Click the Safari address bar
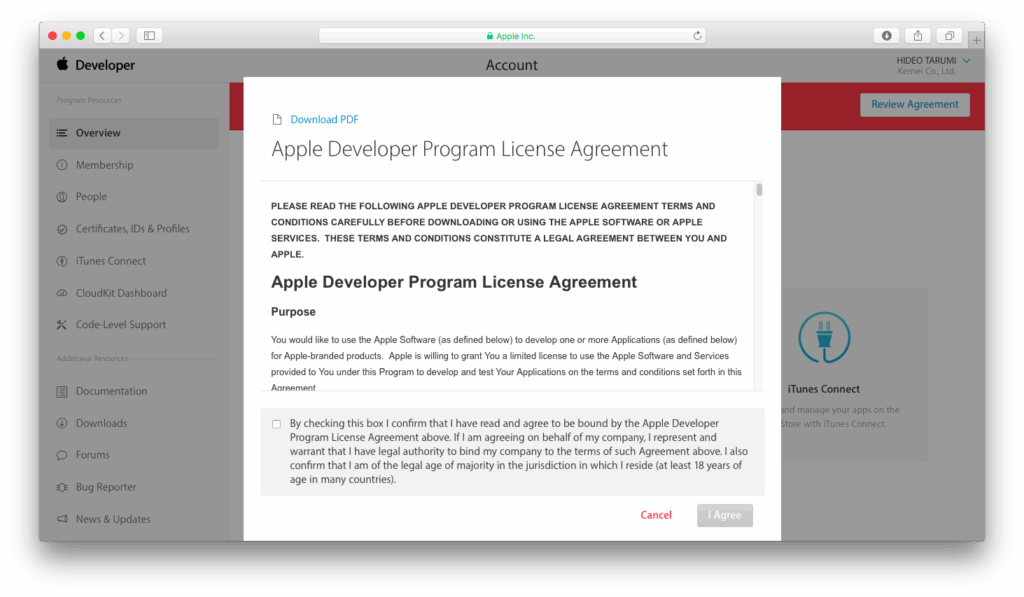Screen dimensions: 1024x597 point(511,36)
